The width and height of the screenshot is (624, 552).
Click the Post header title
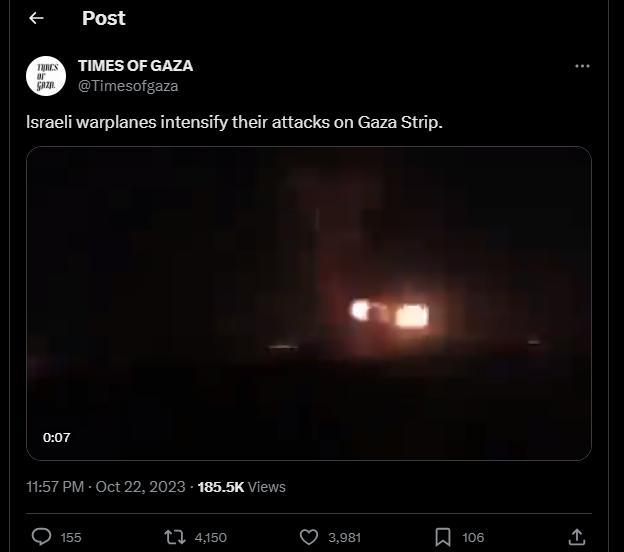[x=103, y=18]
